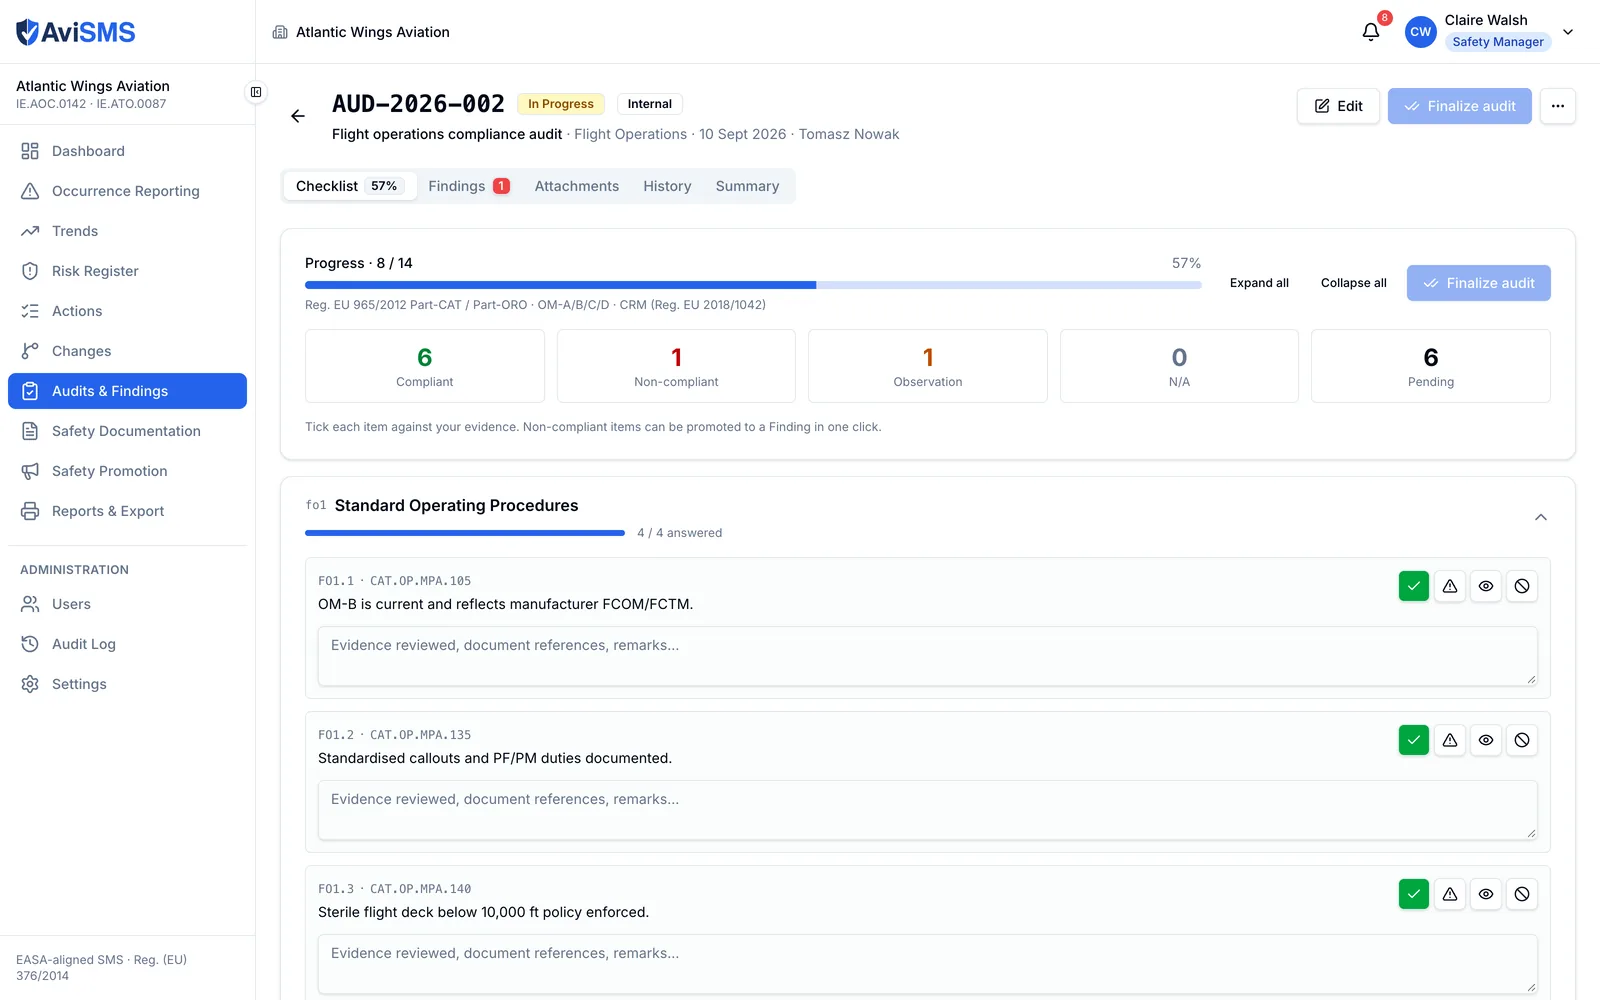Finalize audit from the page header
This screenshot has width=1600, height=1000.
tap(1460, 106)
